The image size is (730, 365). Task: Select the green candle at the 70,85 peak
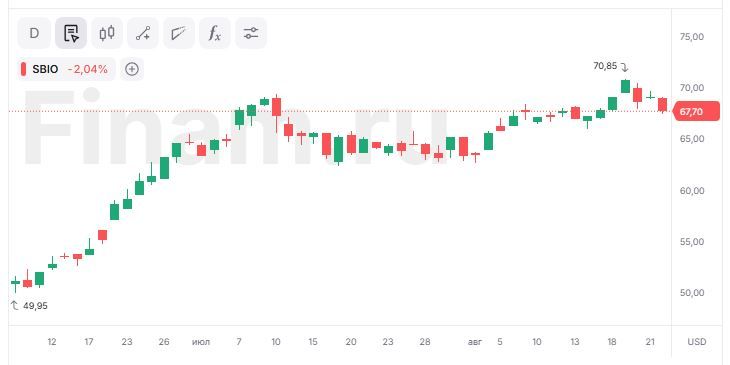[x=625, y=87]
